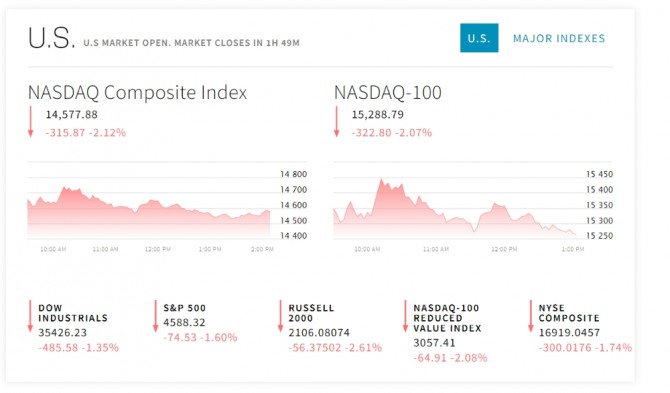670x393 pixels.
Task: Click the S&P 500 down arrow icon
Action: [155, 316]
